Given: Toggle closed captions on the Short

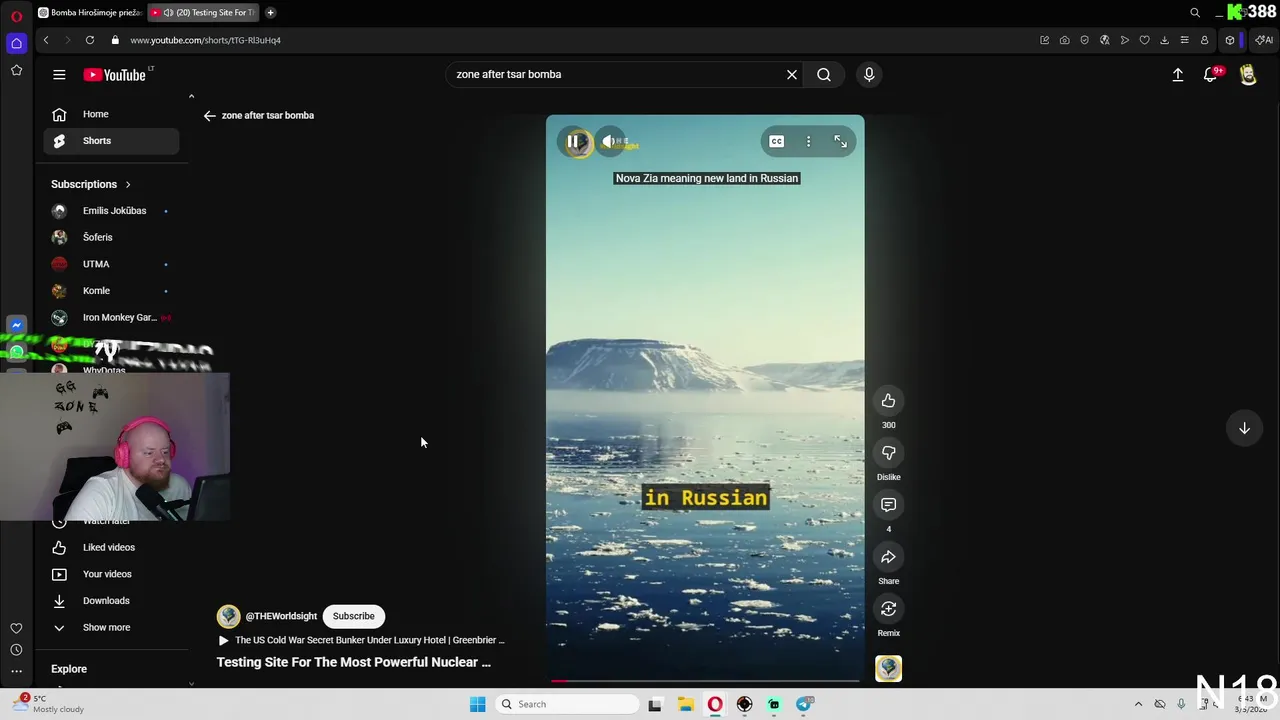Looking at the screenshot, I should coord(776,142).
